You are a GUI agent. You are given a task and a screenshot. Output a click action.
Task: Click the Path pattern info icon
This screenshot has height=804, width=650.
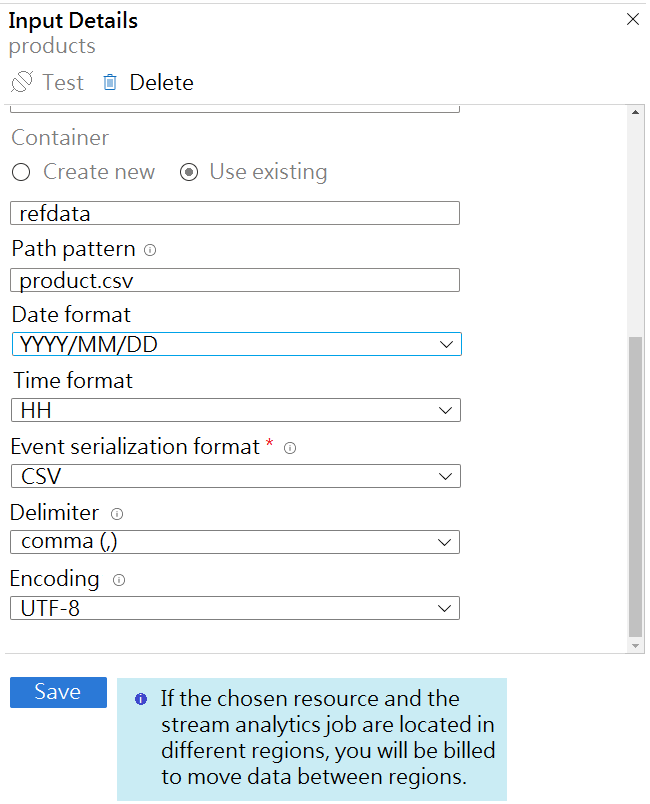[150, 249]
